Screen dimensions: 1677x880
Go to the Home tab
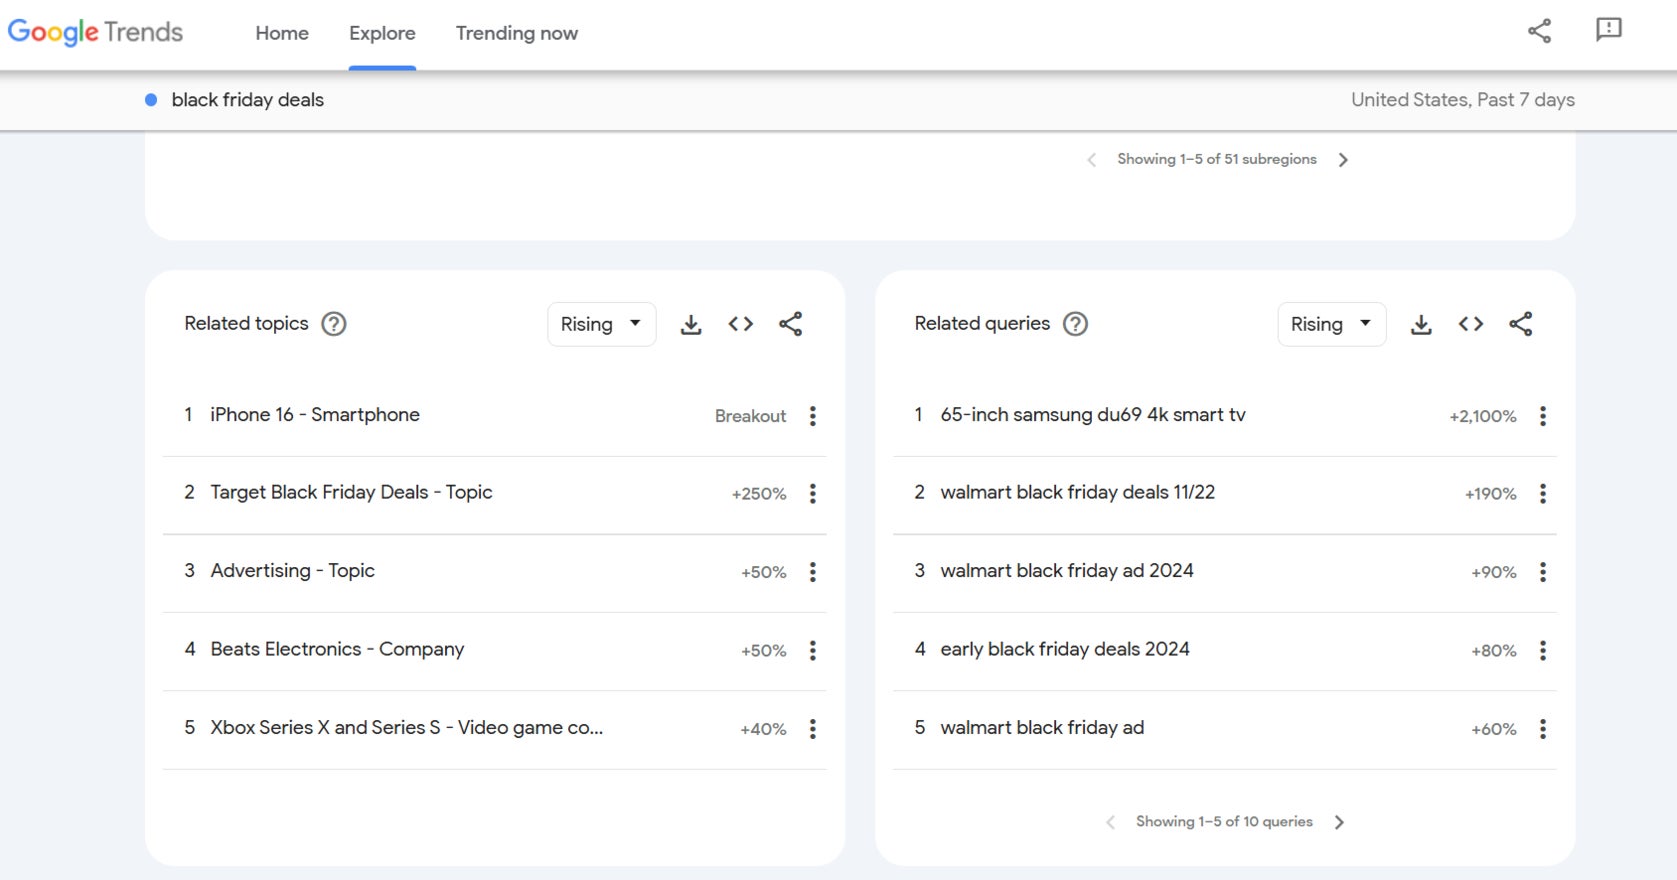(282, 33)
